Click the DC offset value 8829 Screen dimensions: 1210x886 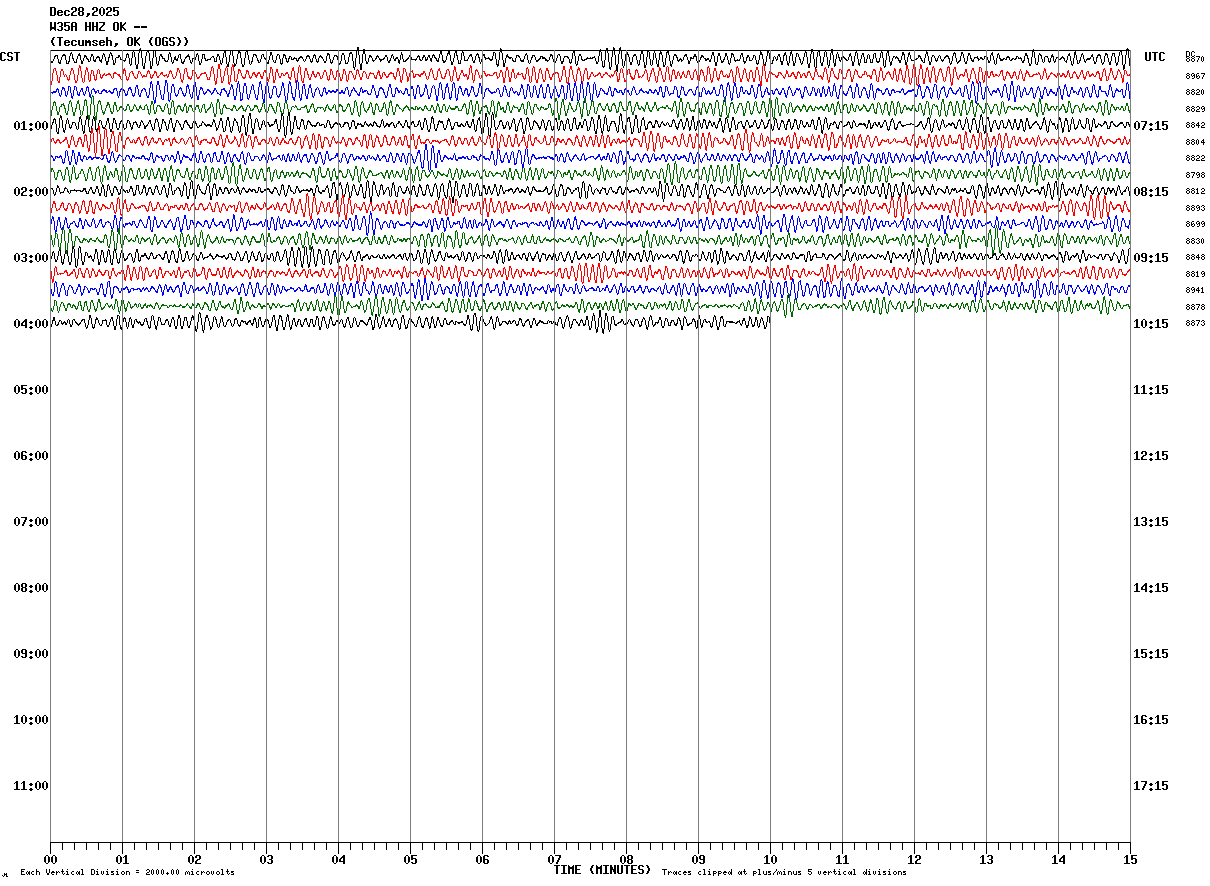point(1195,109)
